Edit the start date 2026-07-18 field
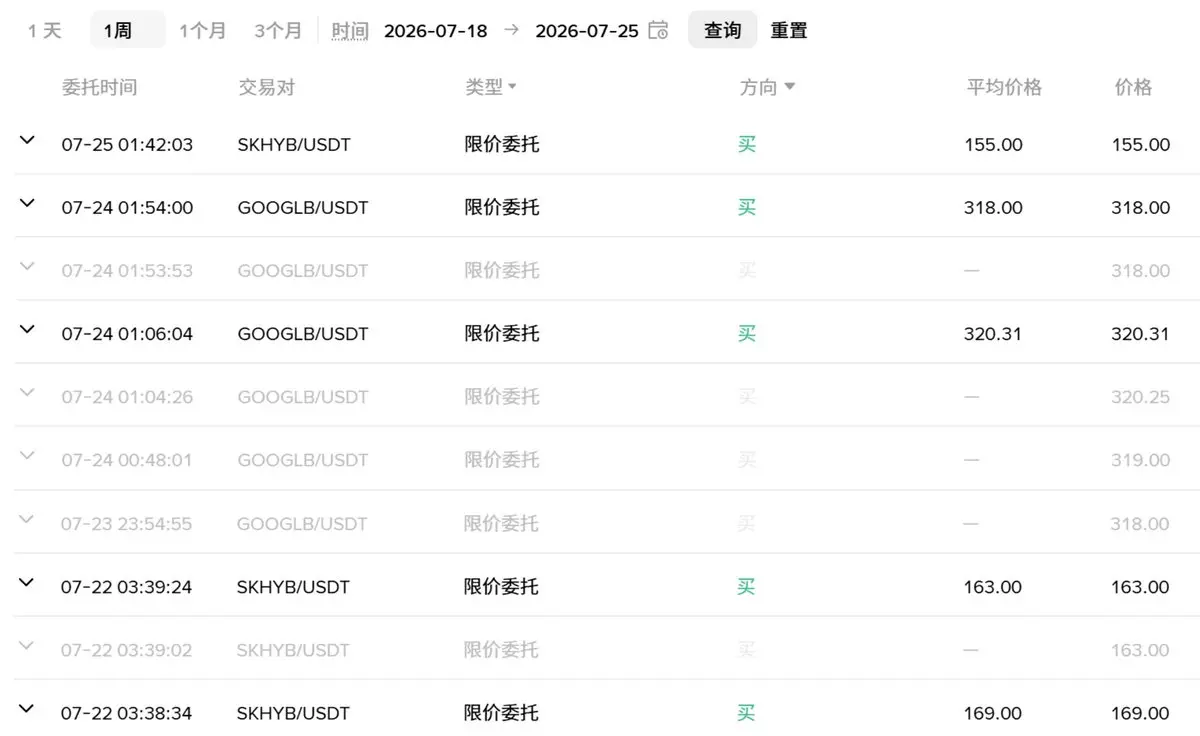This screenshot has height=736, width=1200. tap(436, 31)
